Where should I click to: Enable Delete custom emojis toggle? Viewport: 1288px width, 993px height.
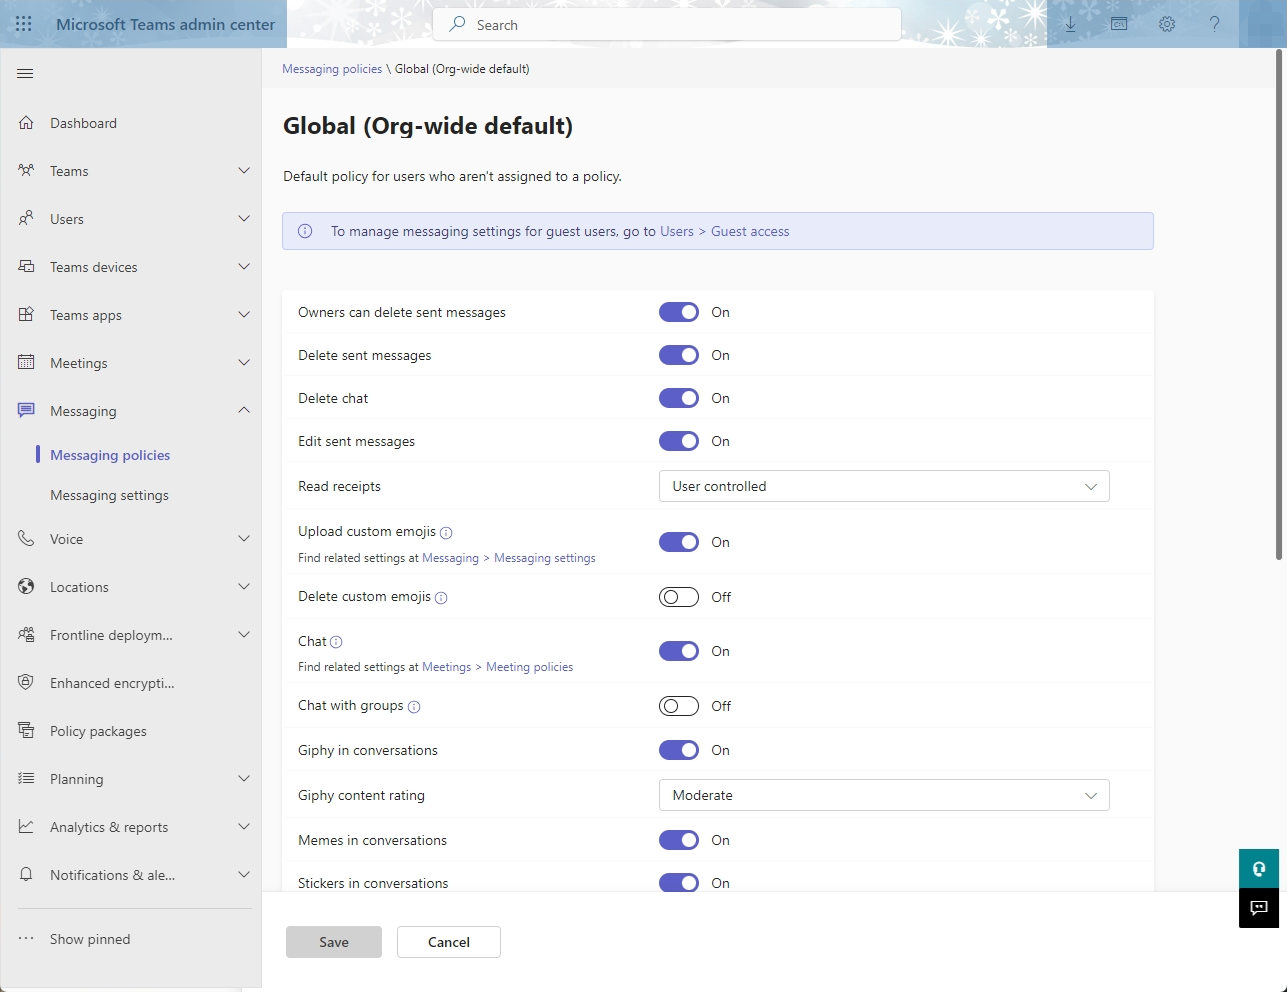(679, 597)
